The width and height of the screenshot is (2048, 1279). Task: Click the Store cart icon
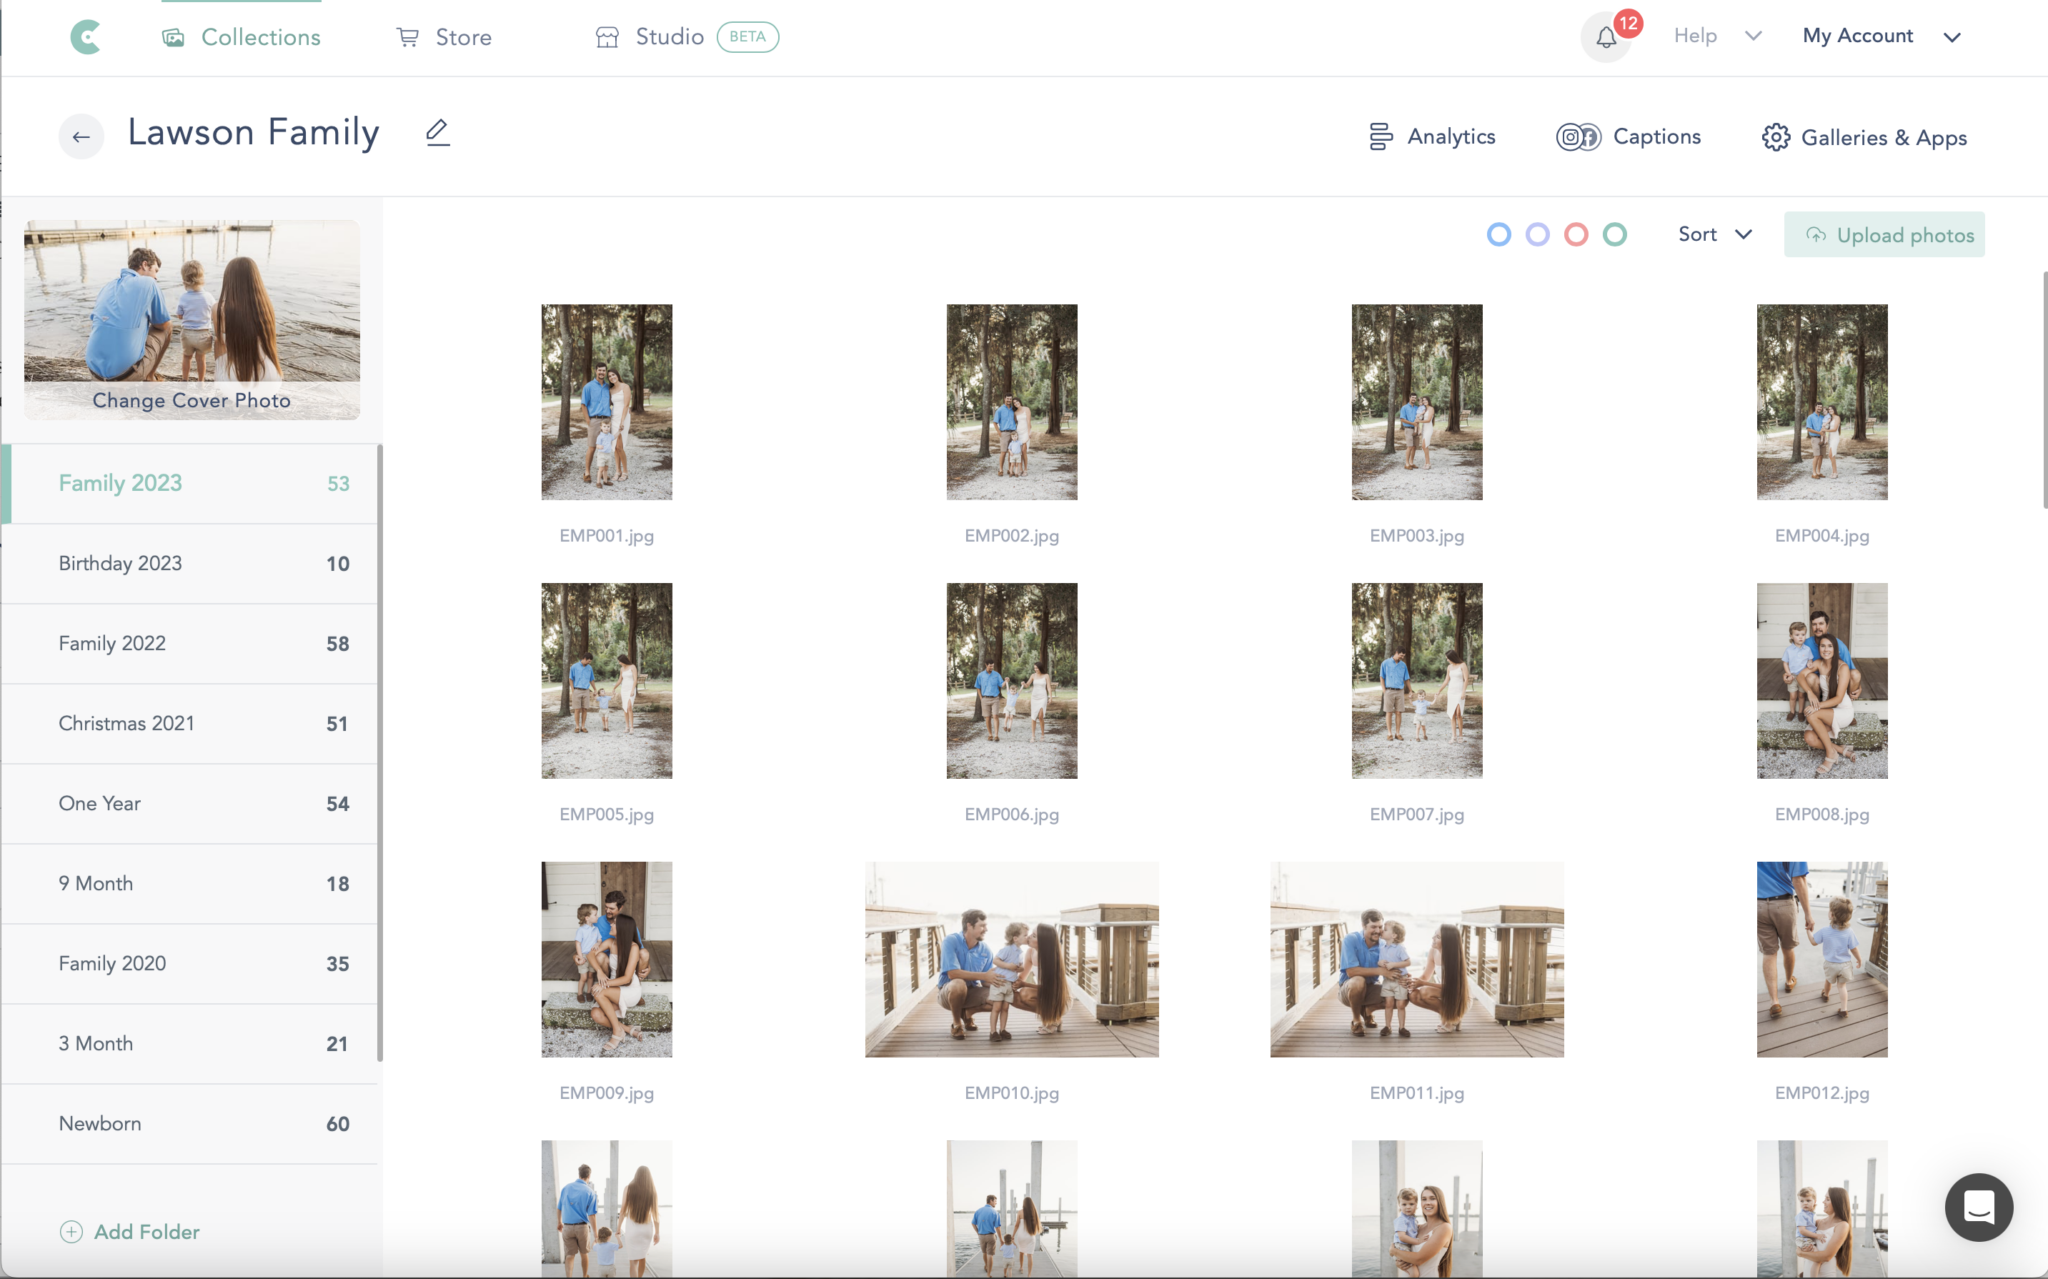408,36
